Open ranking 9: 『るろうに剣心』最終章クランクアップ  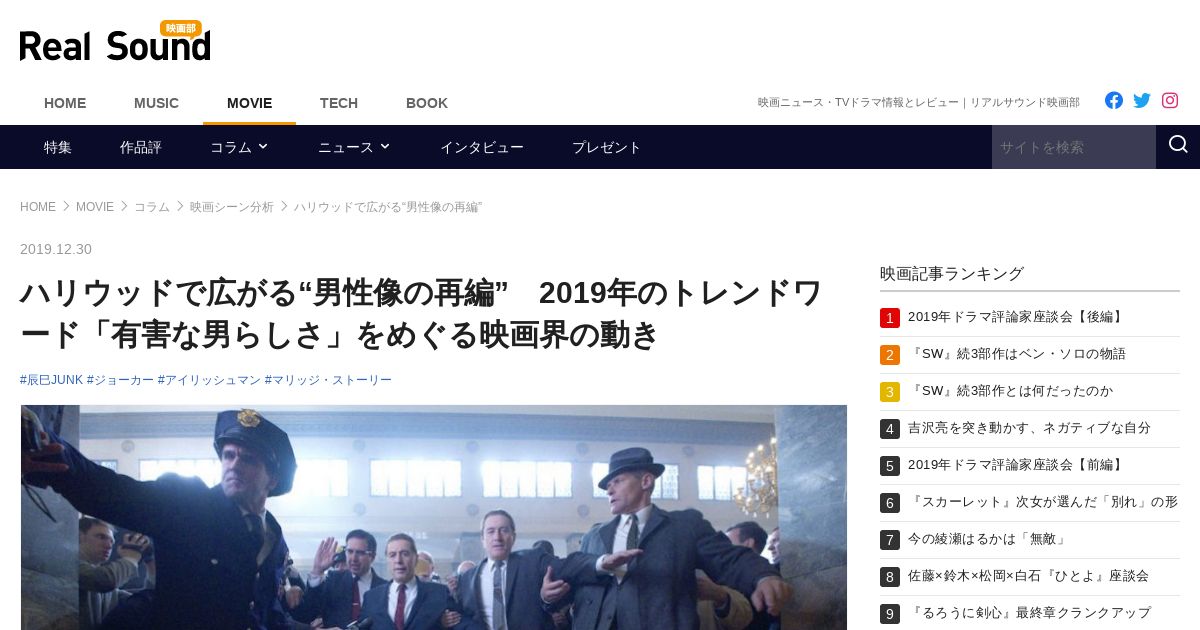pyautogui.click(x=1029, y=613)
